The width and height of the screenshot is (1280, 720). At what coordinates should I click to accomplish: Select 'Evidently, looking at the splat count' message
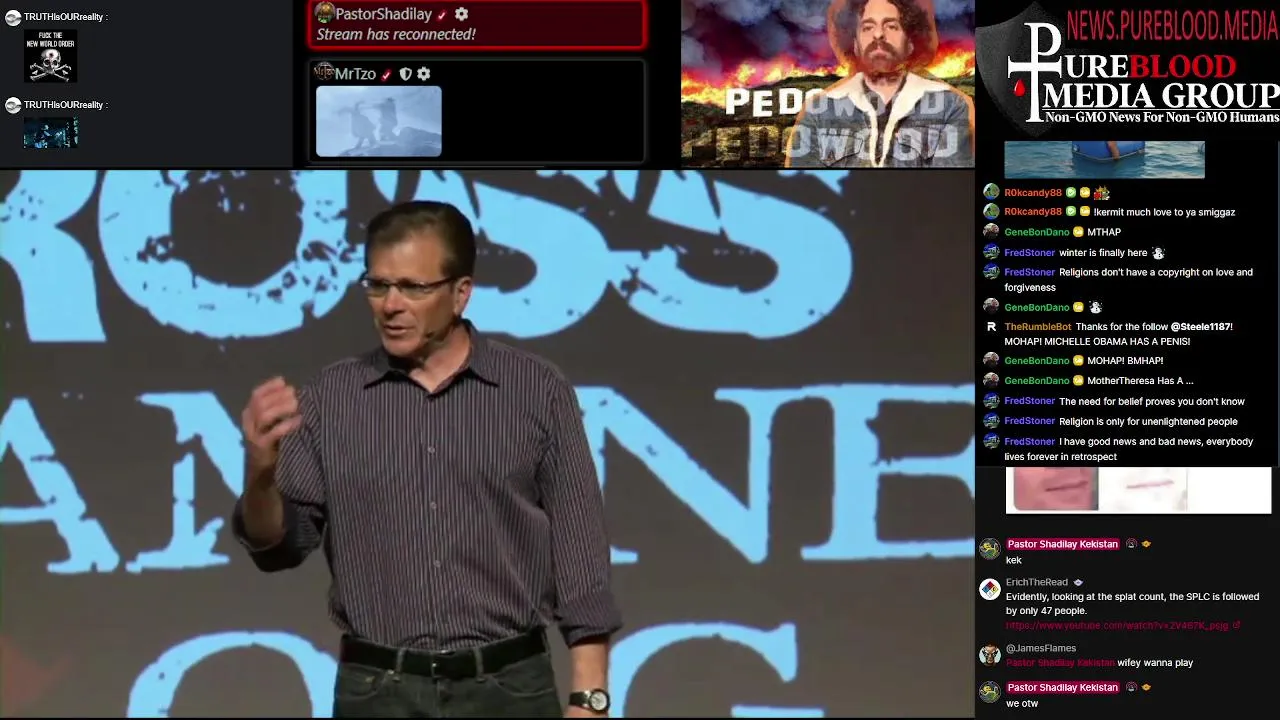pos(1132,603)
